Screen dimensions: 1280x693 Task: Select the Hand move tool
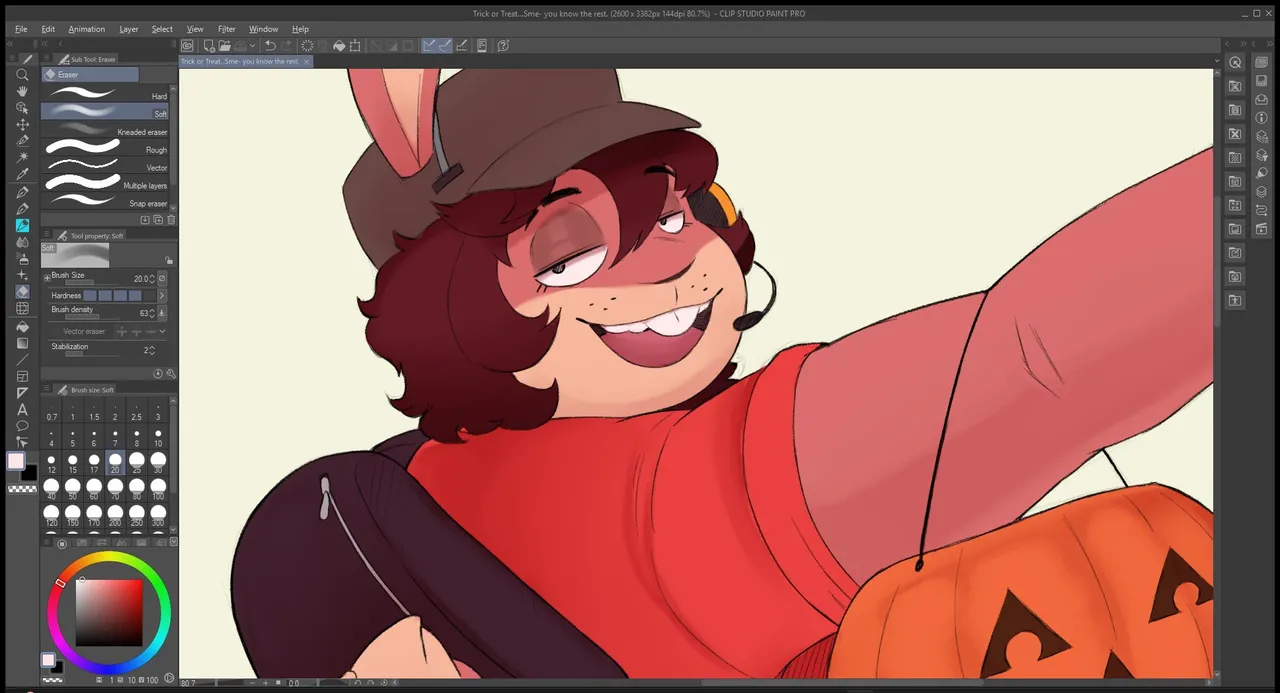22,91
